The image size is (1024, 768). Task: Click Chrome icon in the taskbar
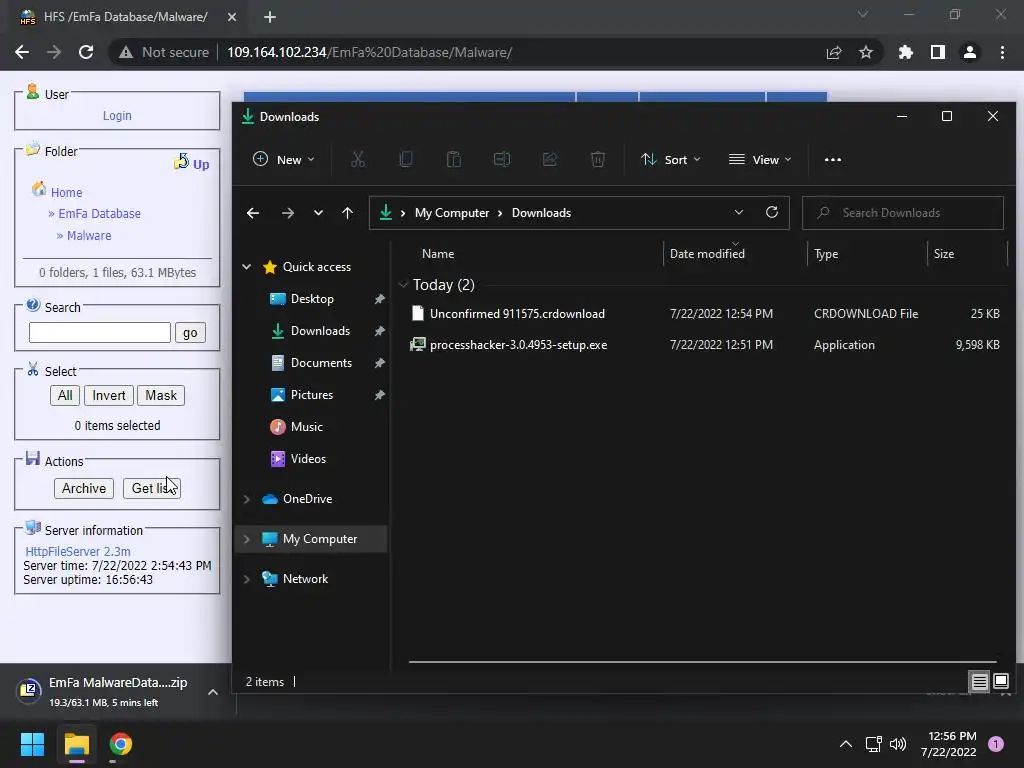(x=120, y=744)
